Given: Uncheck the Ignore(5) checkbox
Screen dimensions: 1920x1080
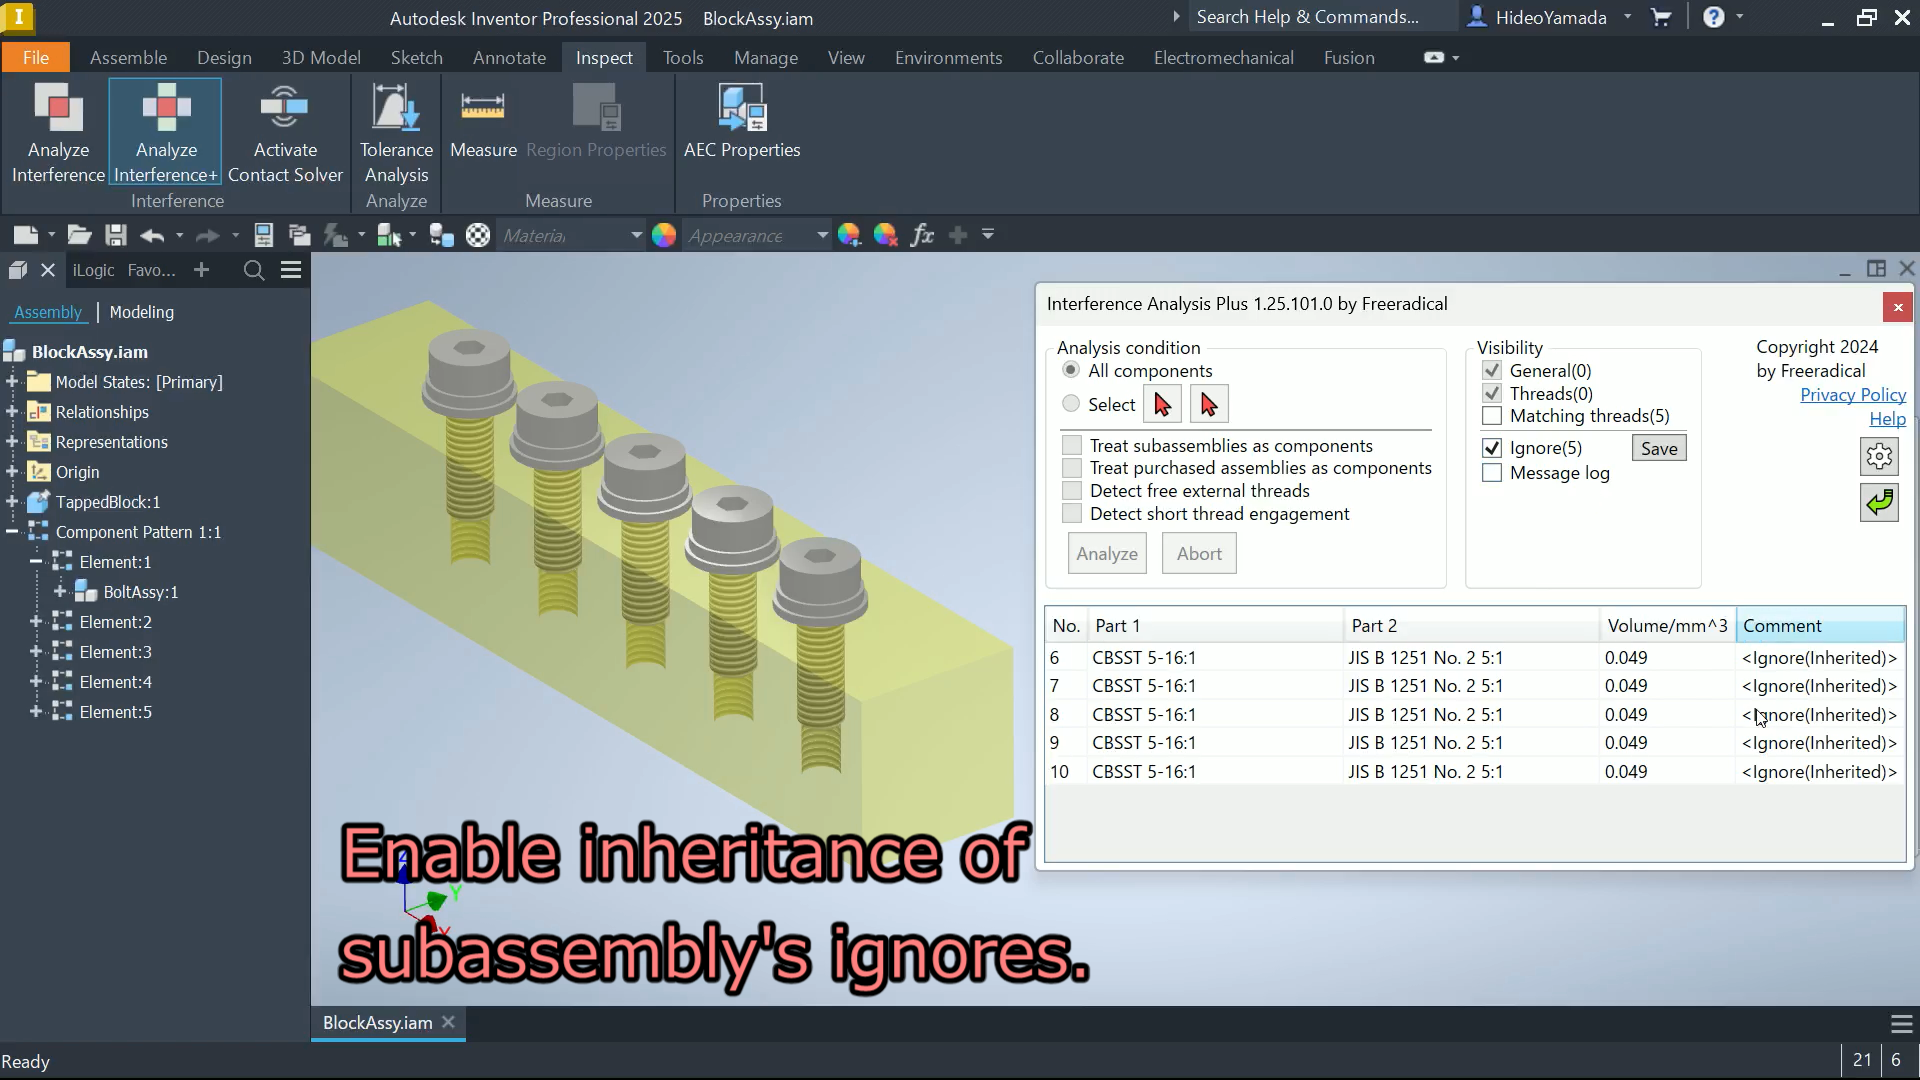Looking at the screenshot, I should pyautogui.click(x=1492, y=448).
